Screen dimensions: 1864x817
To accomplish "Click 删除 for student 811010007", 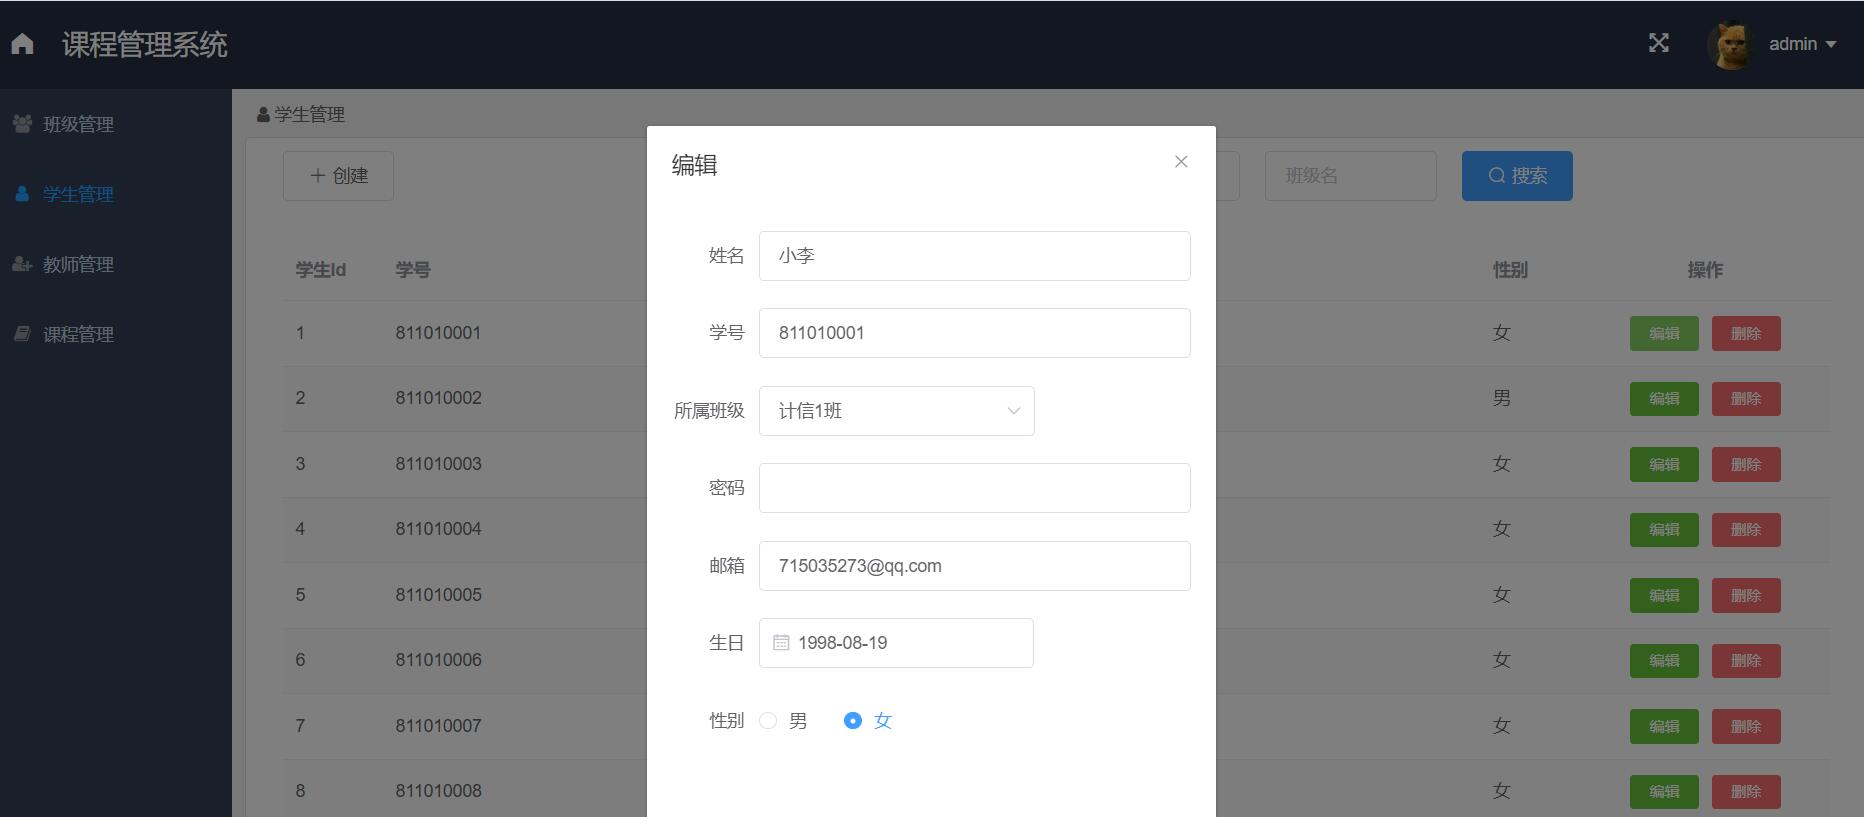I will tap(1746, 727).
